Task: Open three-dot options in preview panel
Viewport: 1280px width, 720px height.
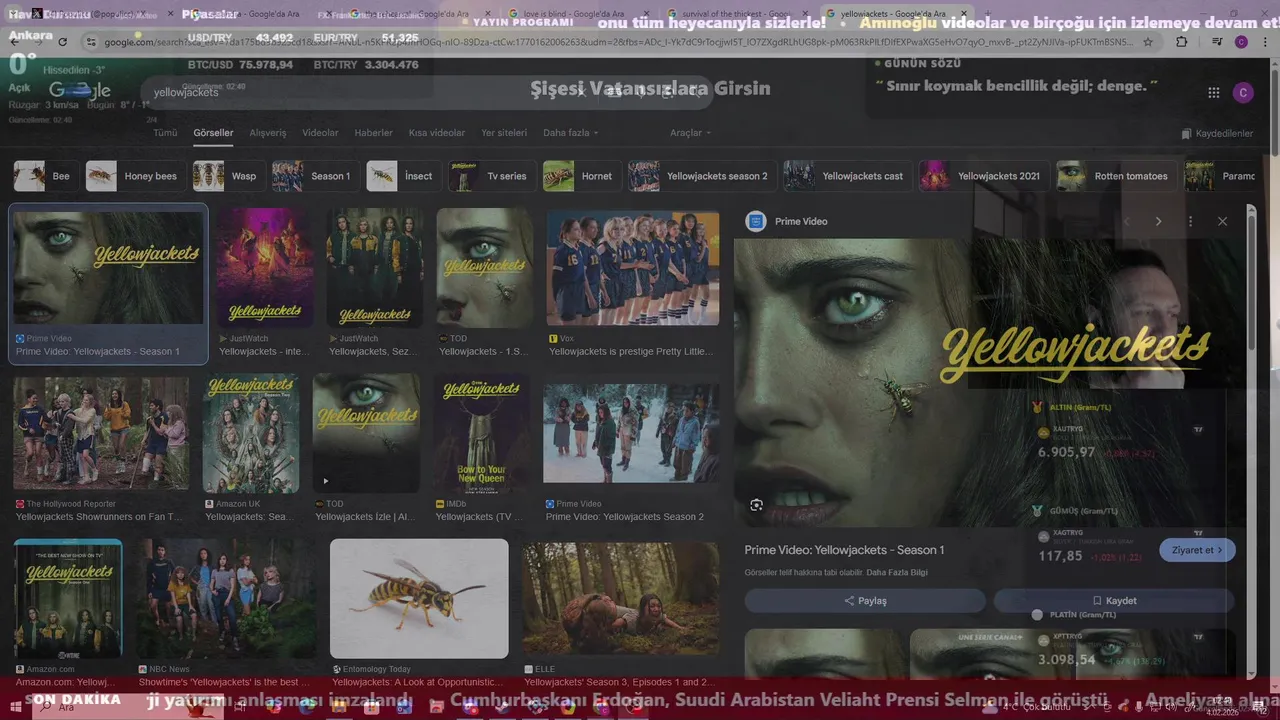Action: [x=1190, y=221]
